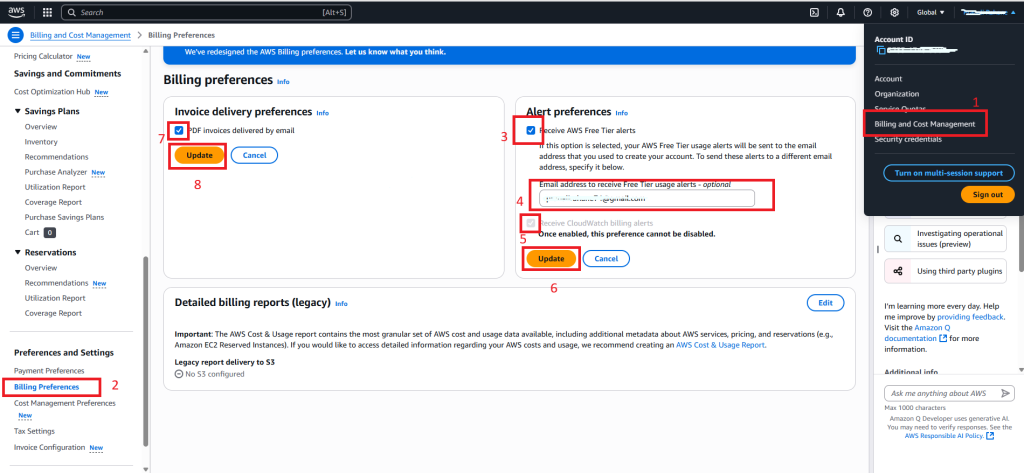The height and width of the screenshot is (473, 1024).
Task: Click the magnifier icon for Investigating operational issues
Action: pos(897,238)
